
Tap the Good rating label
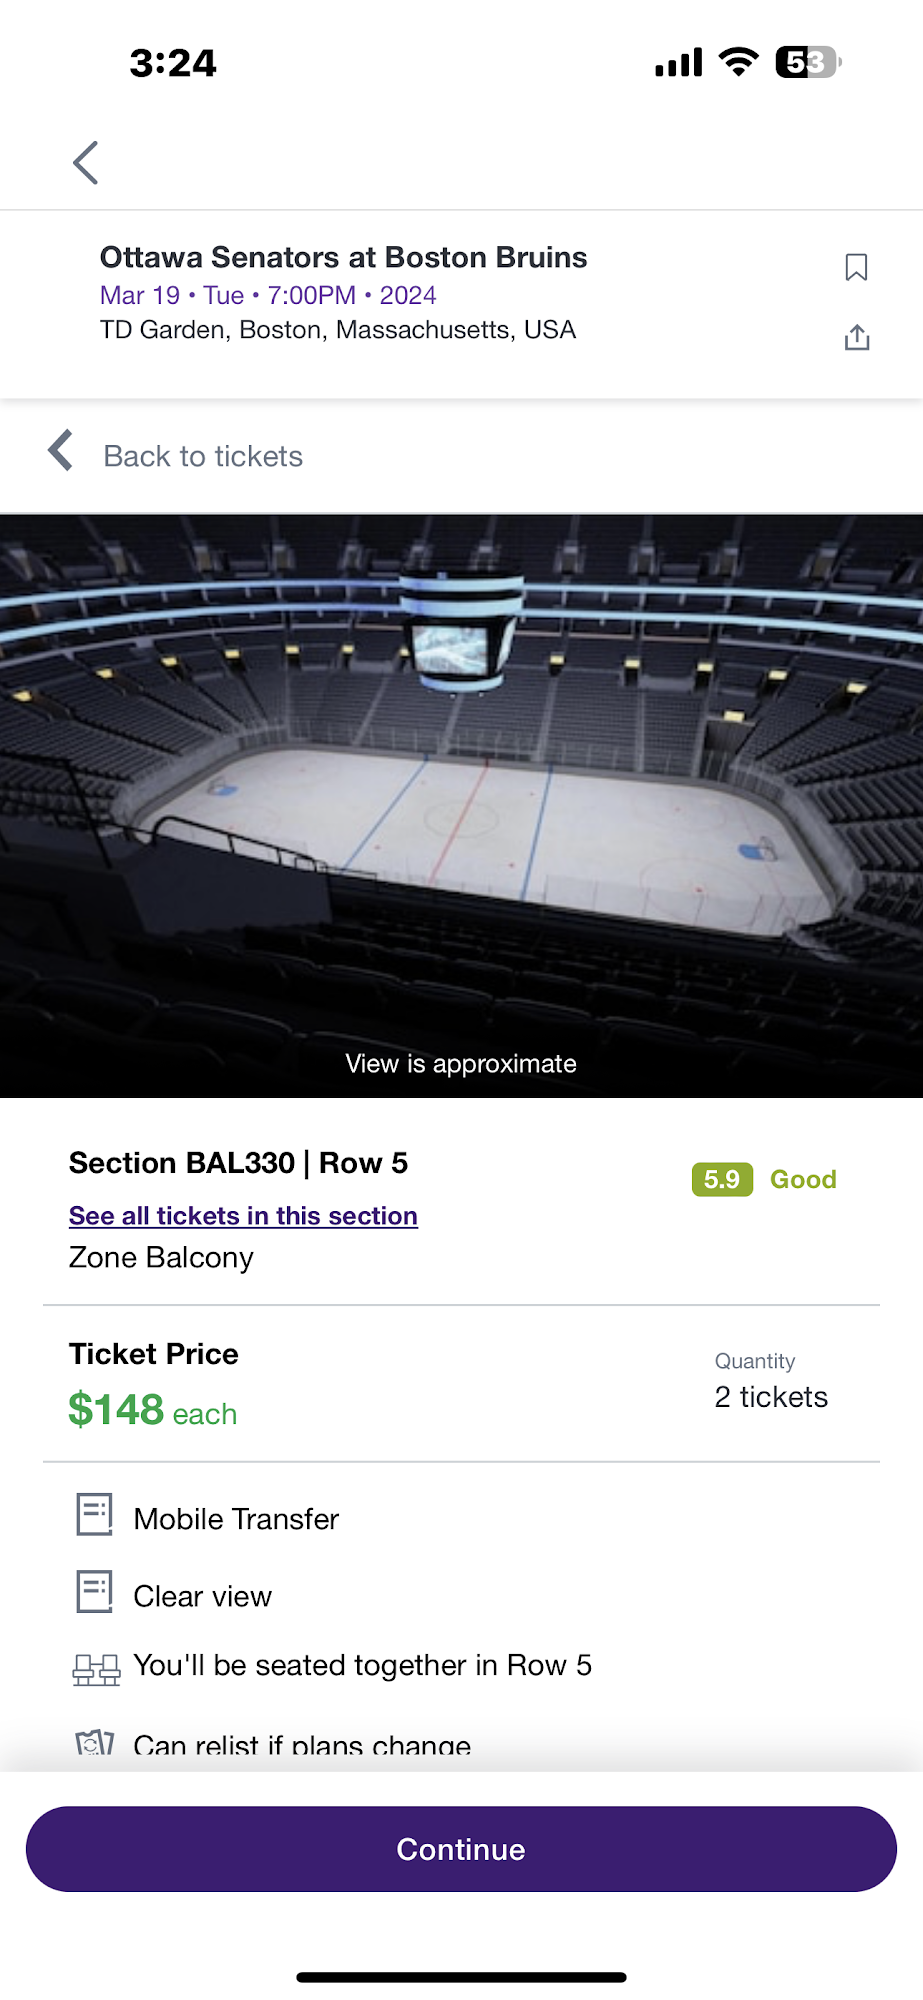point(803,1180)
